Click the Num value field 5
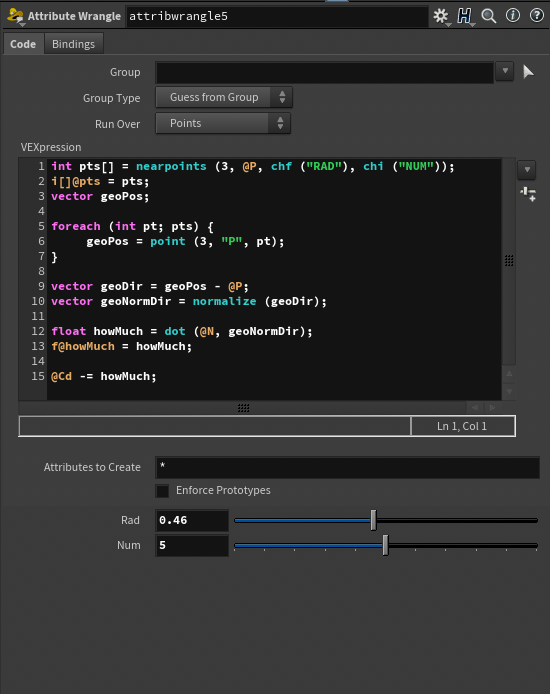 pyautogui.click(x=192, y=545)
